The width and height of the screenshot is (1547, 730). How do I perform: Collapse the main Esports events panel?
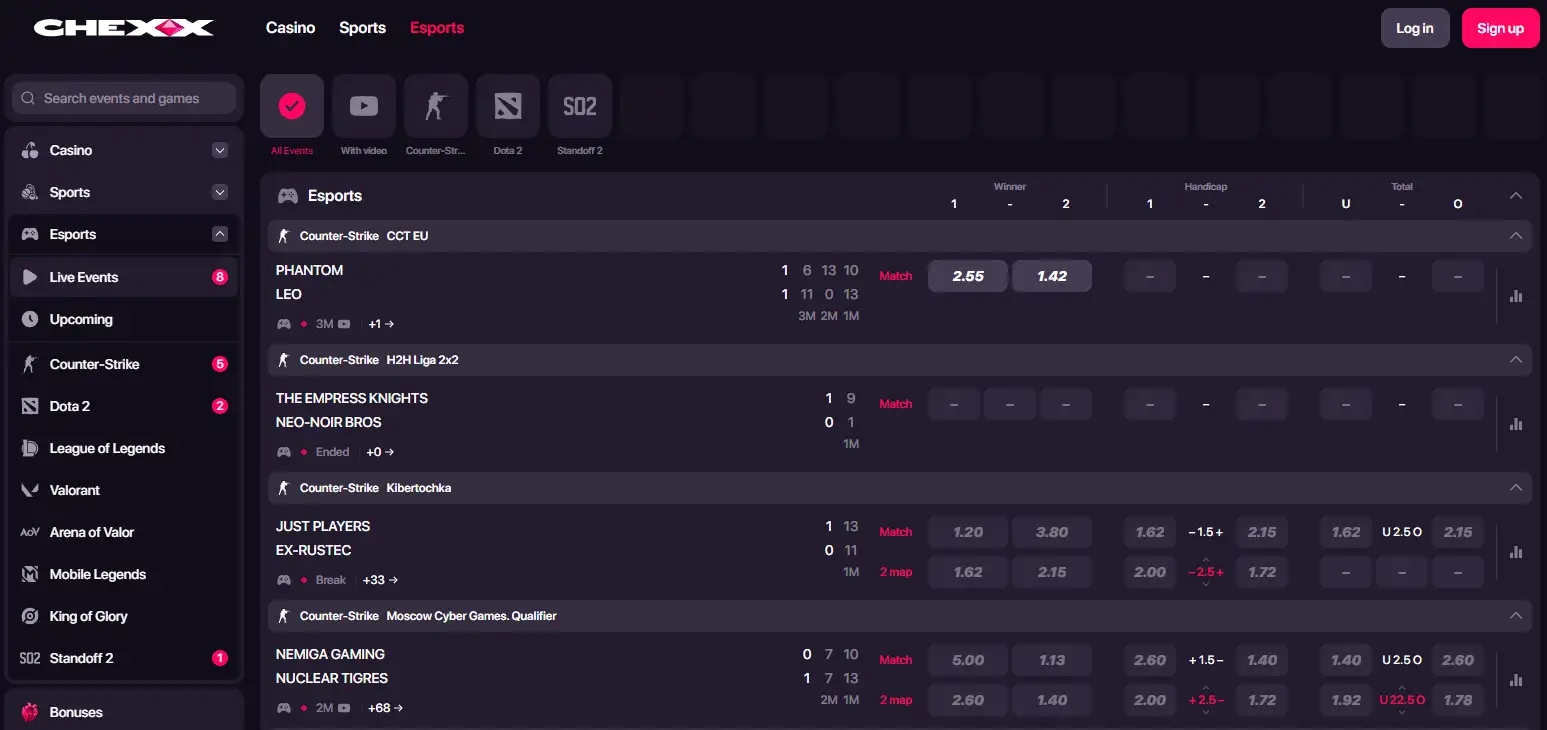coord(1516,196)
